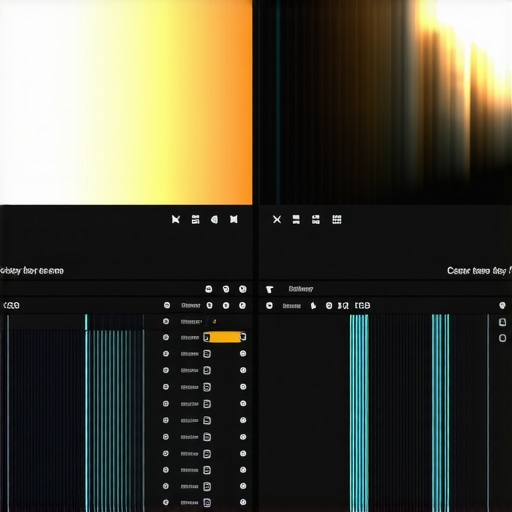Click the rounded square icon below the right-edge document icon
Image resolution: width=512 pixels, height=512 pixels.
pos(502,338)
